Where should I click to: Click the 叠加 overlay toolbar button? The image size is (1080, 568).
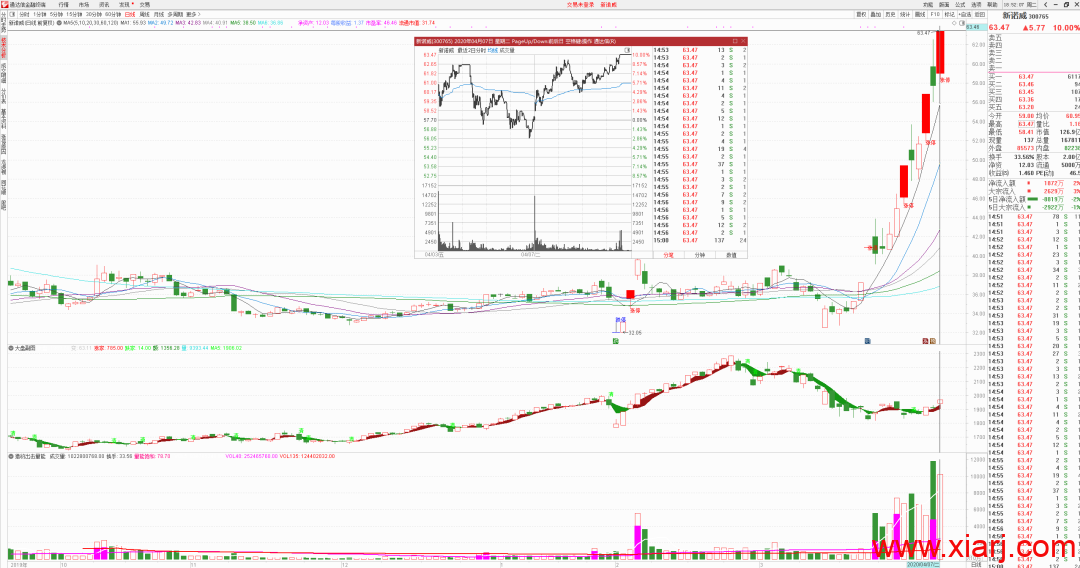[875, 14]
